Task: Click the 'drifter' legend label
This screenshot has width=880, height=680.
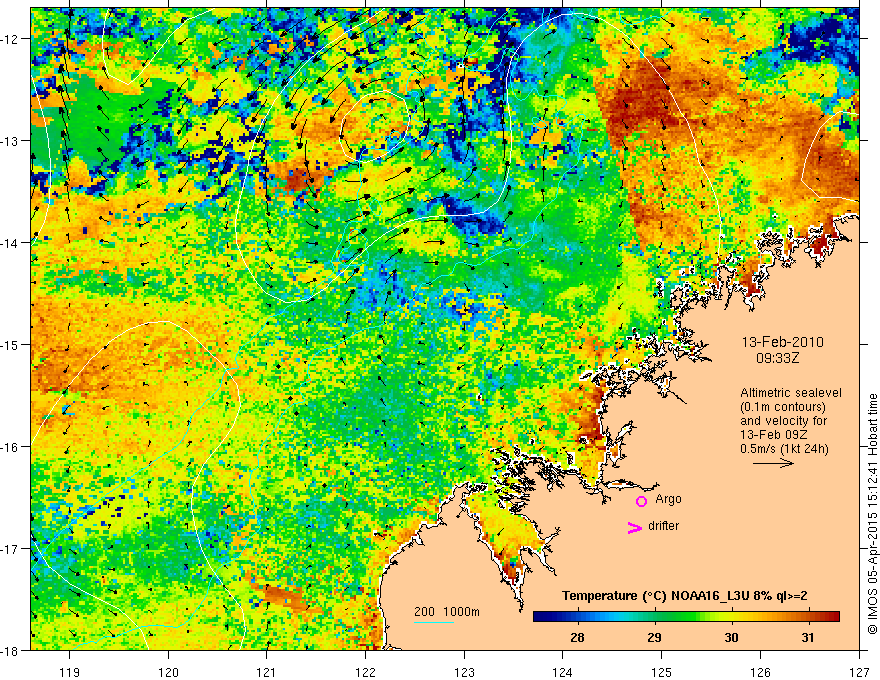Action: (x=663, y=526)
